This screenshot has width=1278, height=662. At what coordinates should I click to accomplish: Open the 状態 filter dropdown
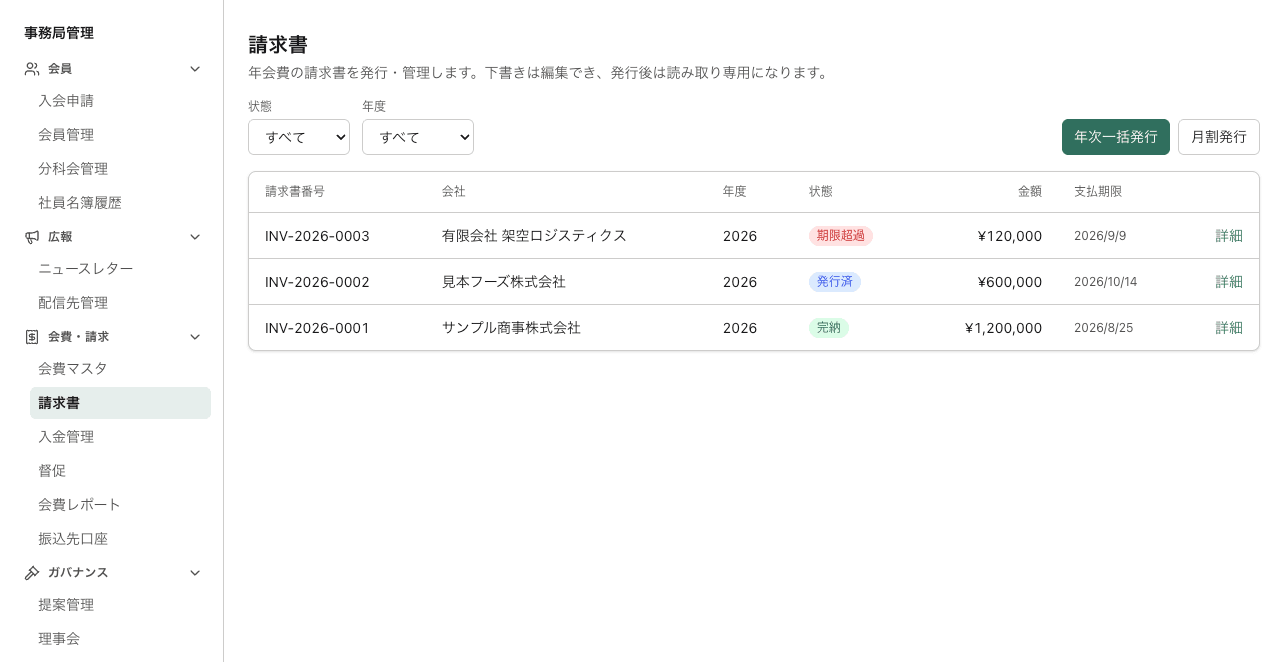(299, 137)
